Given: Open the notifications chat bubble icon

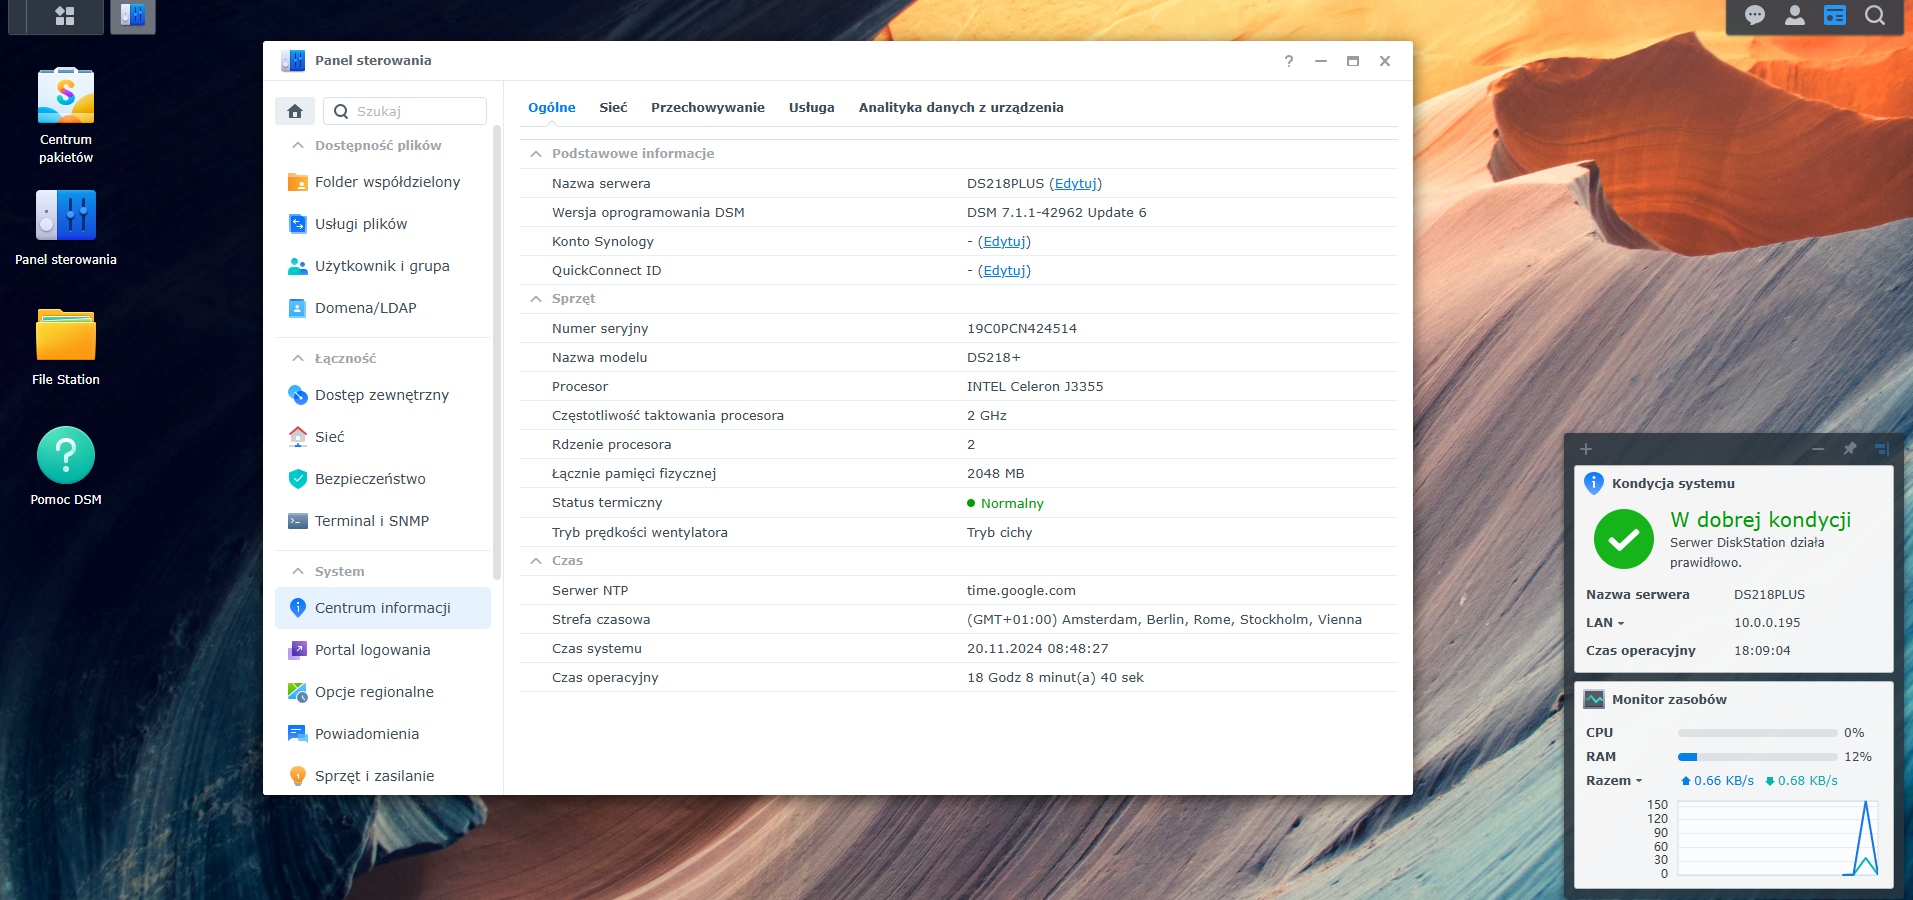Looking at the screenshot, I should click(1755, 15).
